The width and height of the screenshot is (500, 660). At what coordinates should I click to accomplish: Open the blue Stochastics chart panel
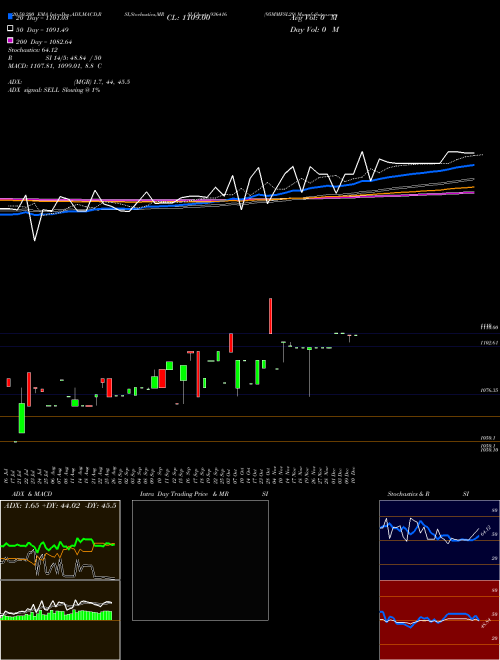[439, 540]
